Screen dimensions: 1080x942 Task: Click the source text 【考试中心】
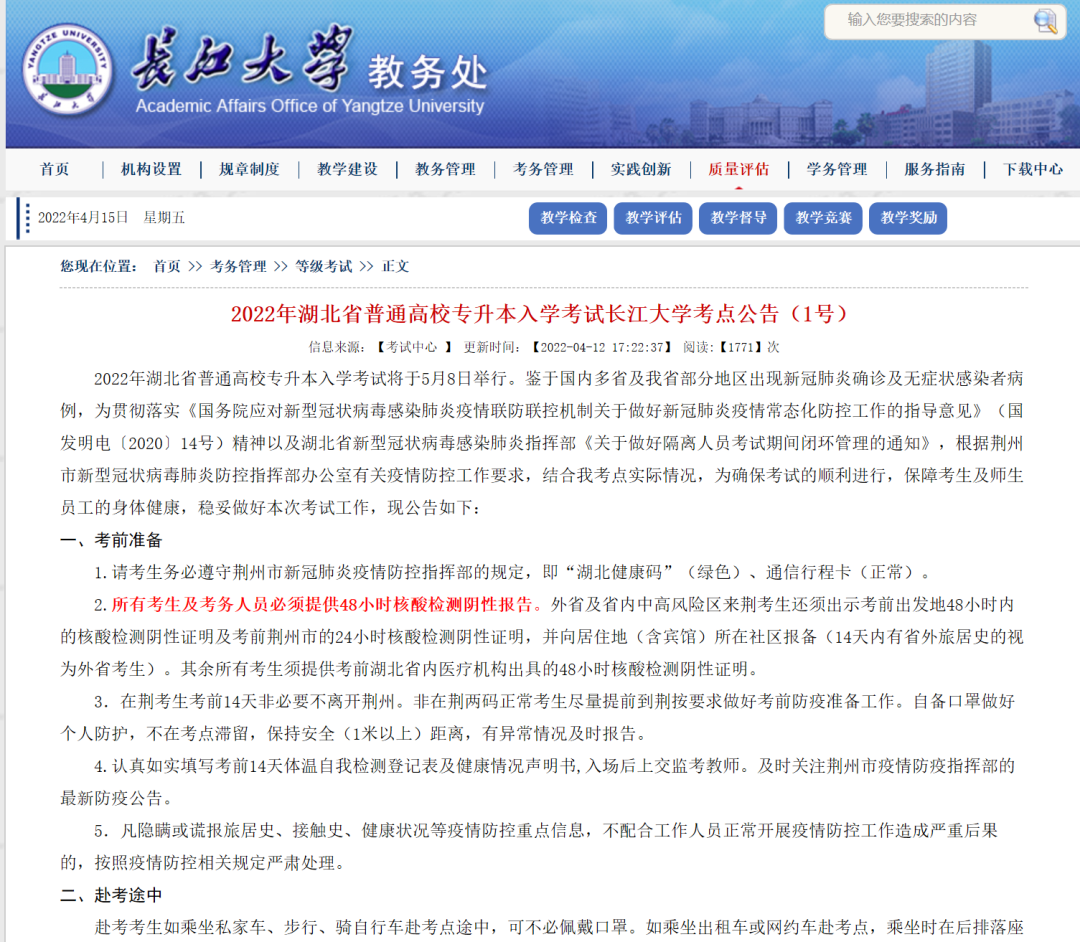(x=413, y=347)
